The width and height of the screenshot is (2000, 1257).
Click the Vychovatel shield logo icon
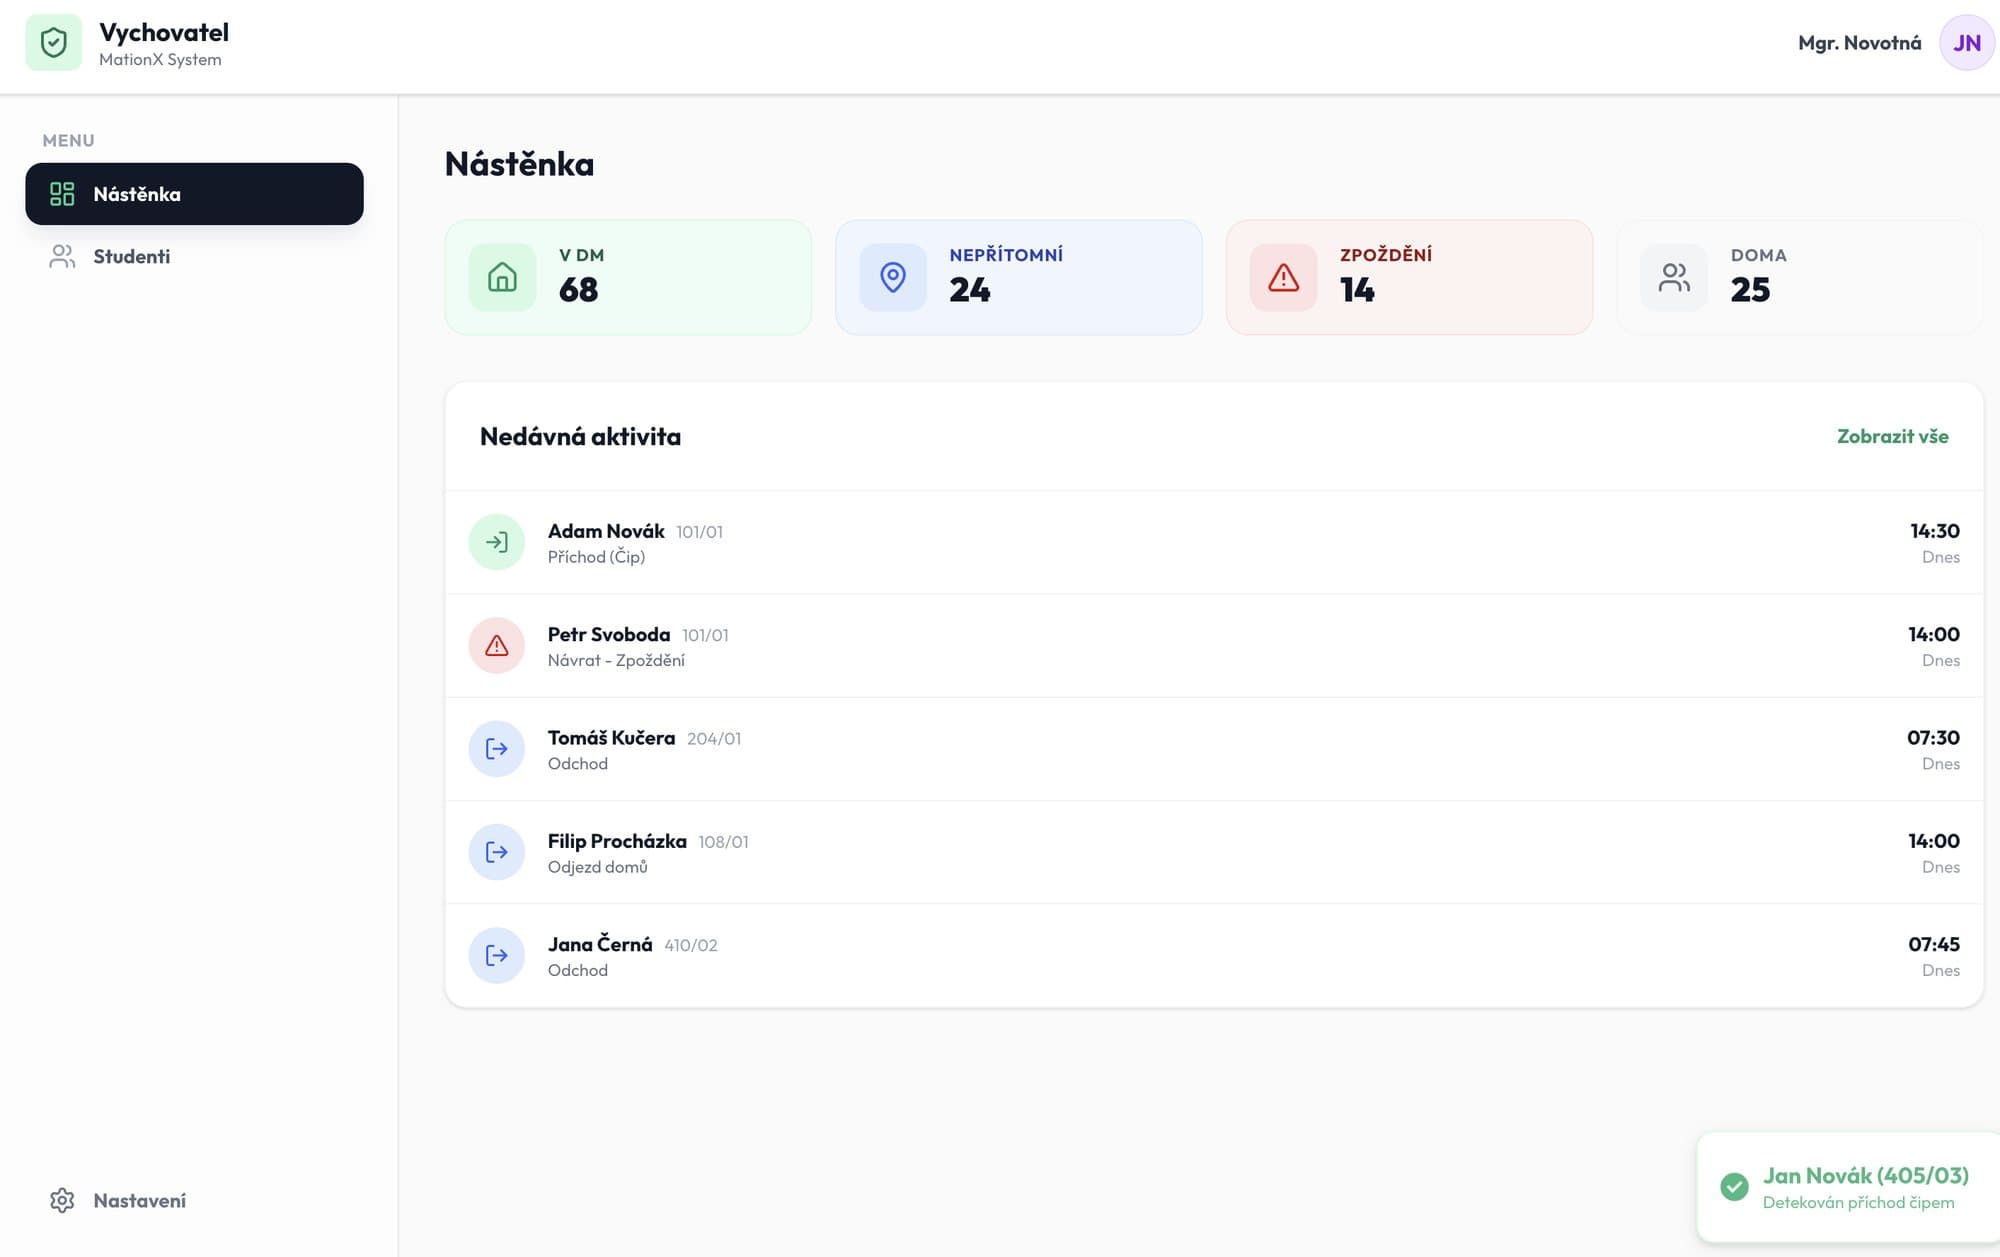(53, 43)
